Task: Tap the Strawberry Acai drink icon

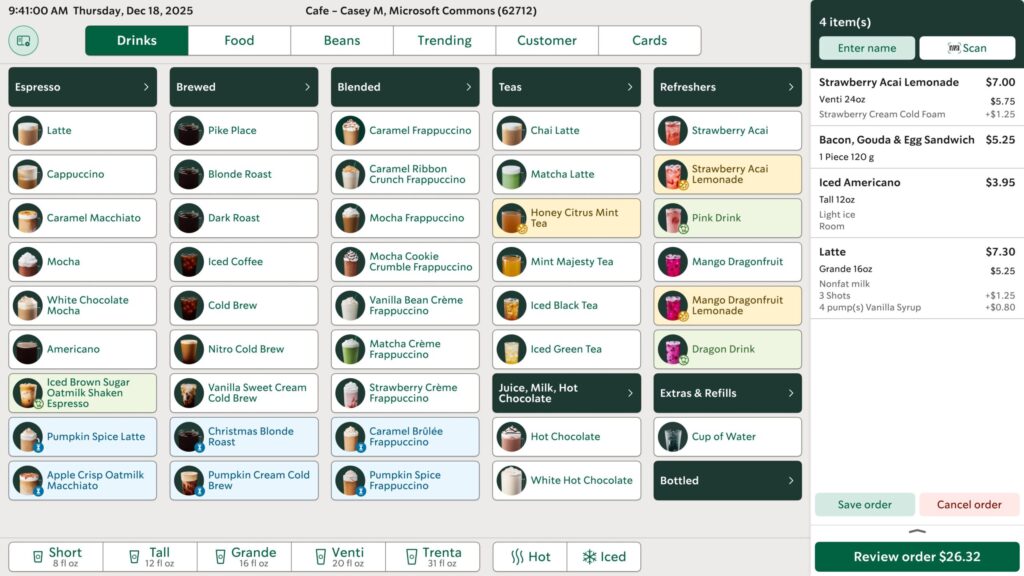Action: pos(673,131)
